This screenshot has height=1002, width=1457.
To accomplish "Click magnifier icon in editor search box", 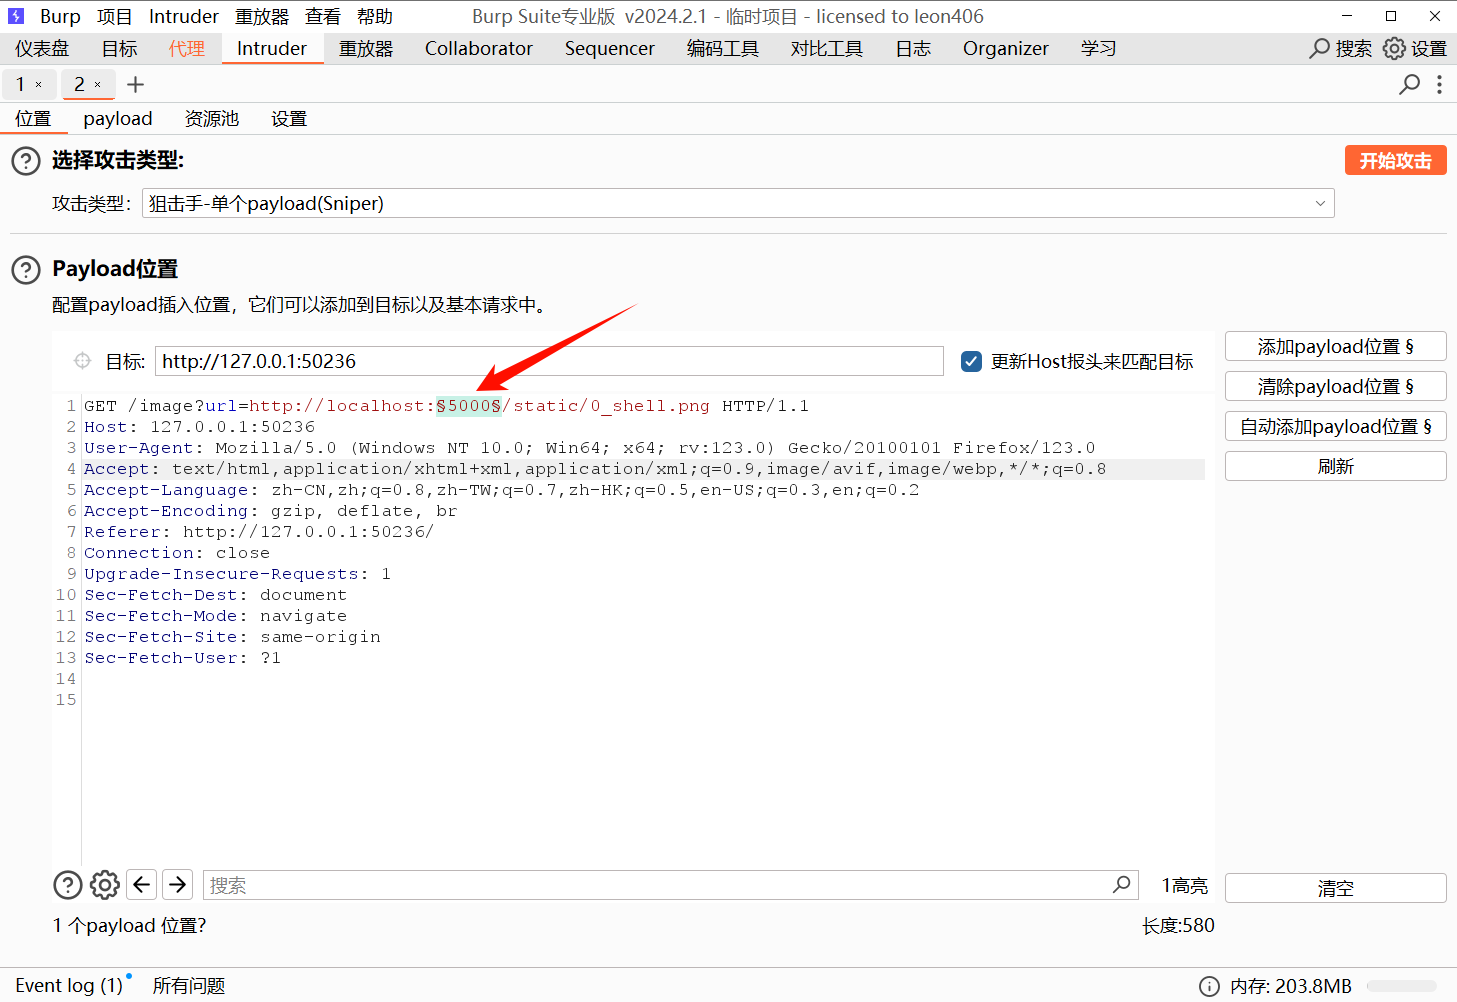I will coord(1122,885).
